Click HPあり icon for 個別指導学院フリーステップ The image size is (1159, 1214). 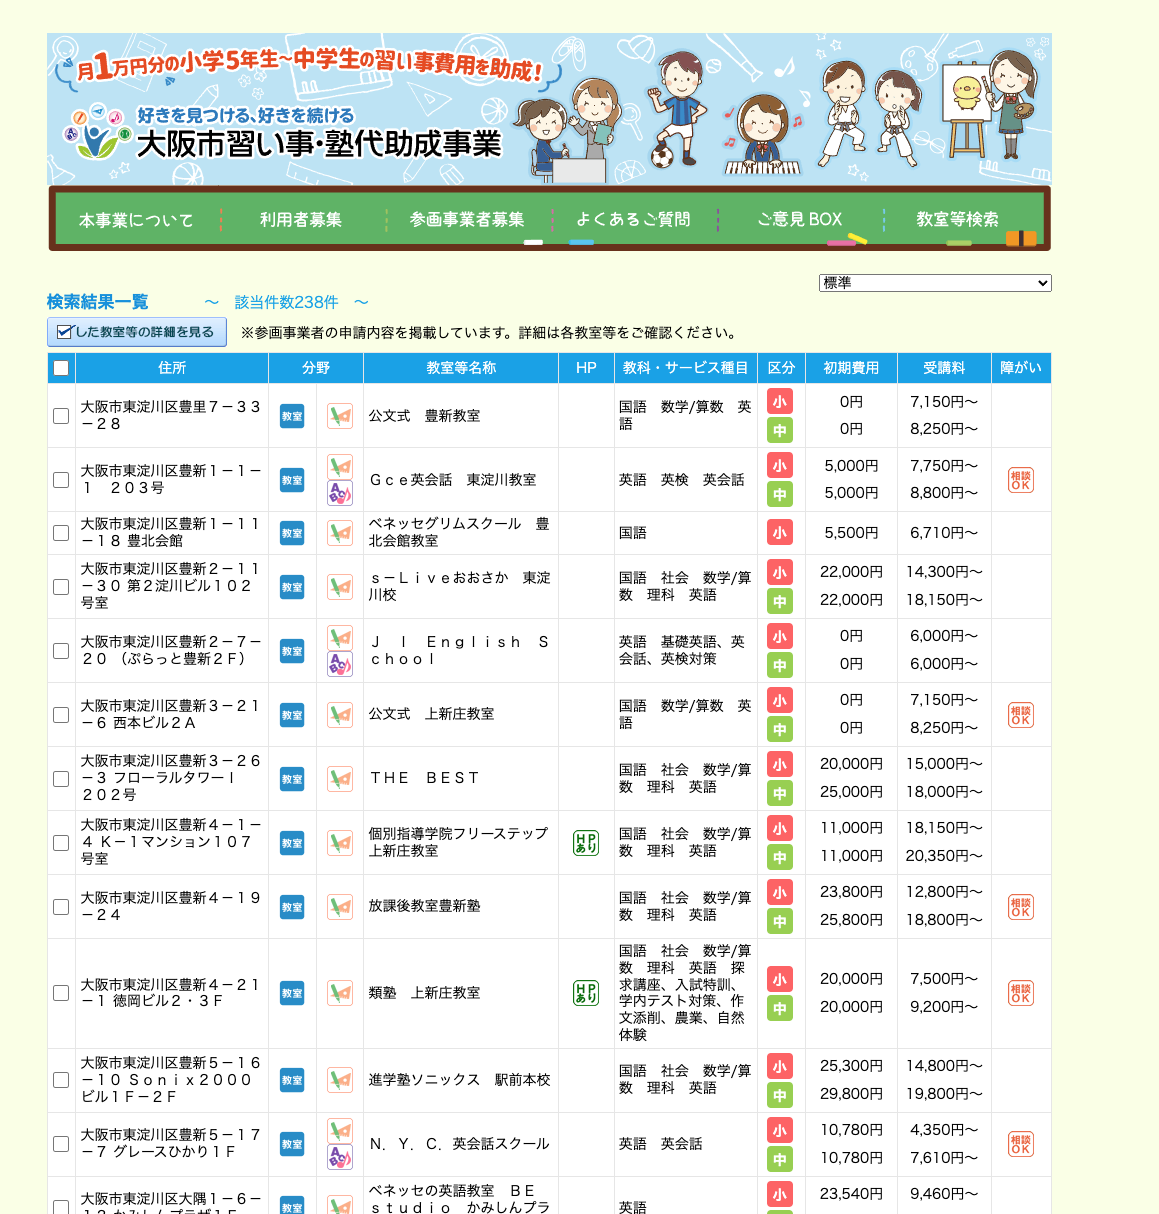click(x=586, y=843)
